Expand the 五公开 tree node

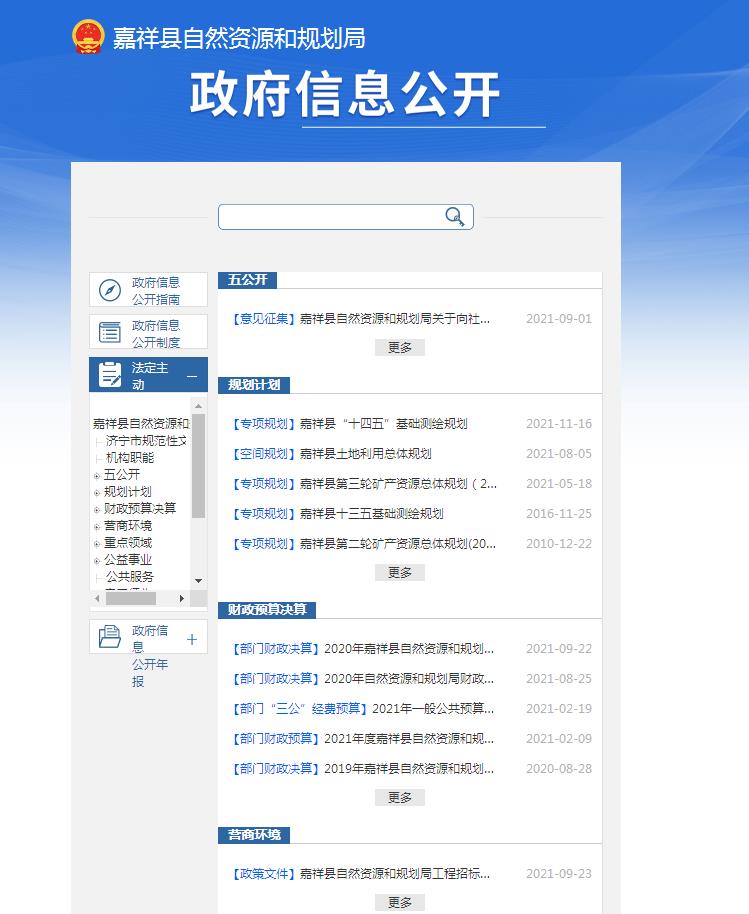(97, 476)
